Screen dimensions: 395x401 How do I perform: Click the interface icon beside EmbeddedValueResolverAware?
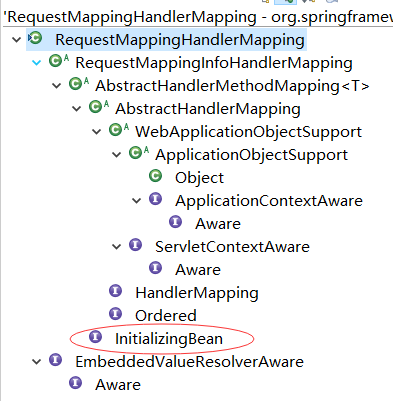(55, 360)
